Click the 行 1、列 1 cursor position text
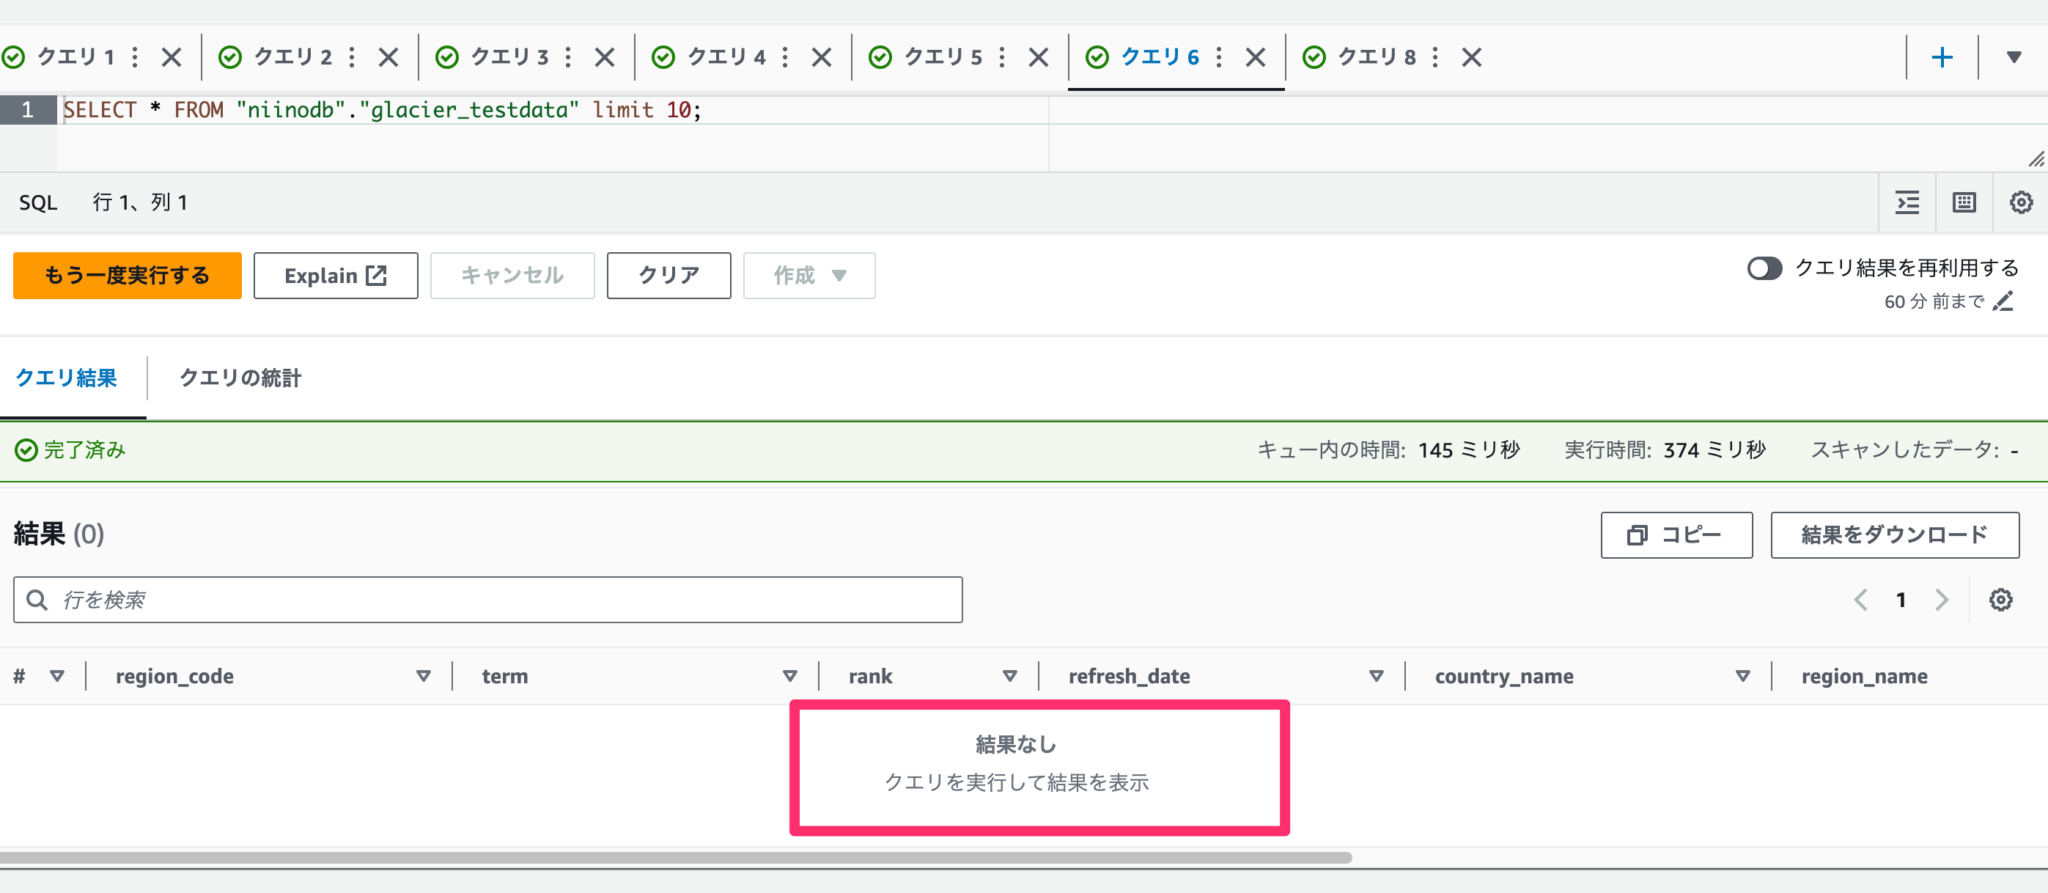2048x893 pixels. point(140,203)
